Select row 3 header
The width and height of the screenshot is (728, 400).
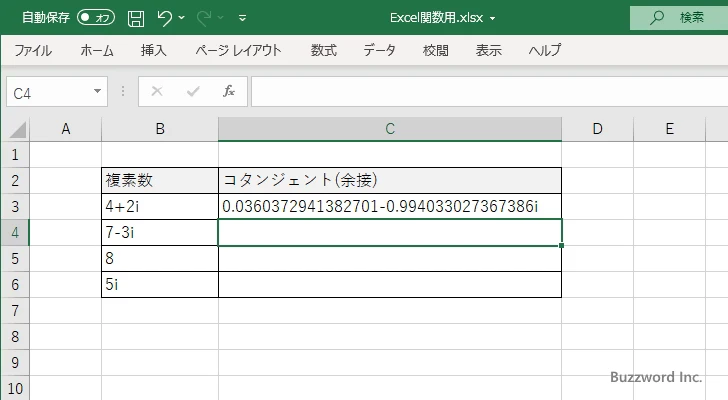click(15, 206)
